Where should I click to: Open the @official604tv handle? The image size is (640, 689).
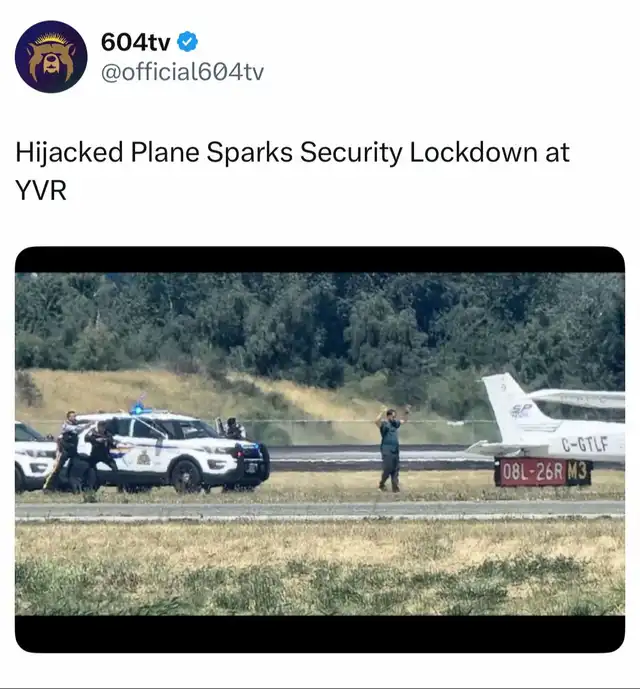(x=182, y=72)
